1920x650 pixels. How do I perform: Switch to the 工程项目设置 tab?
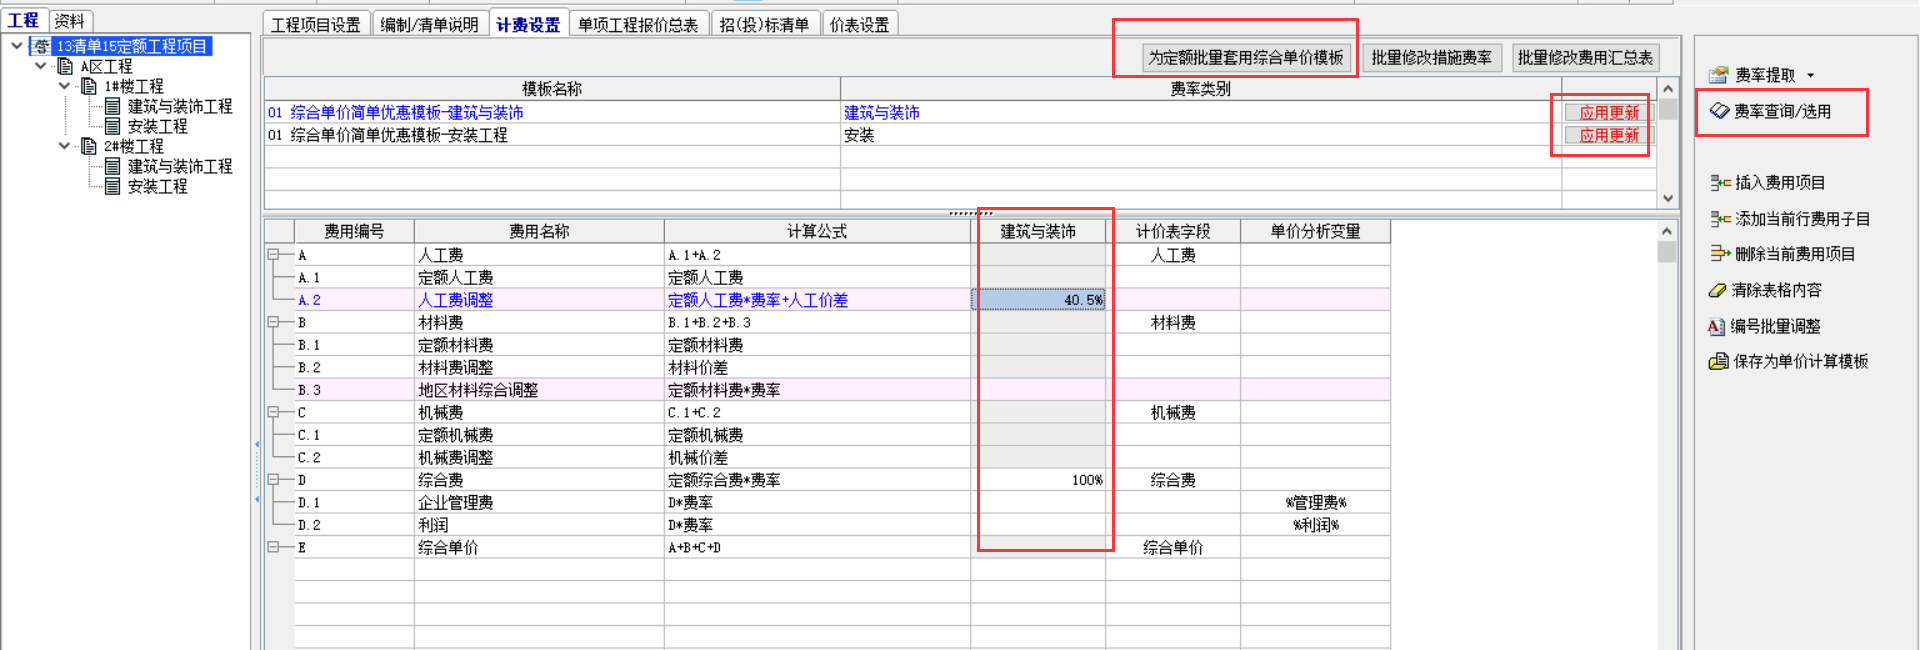[x=316, y=24]
